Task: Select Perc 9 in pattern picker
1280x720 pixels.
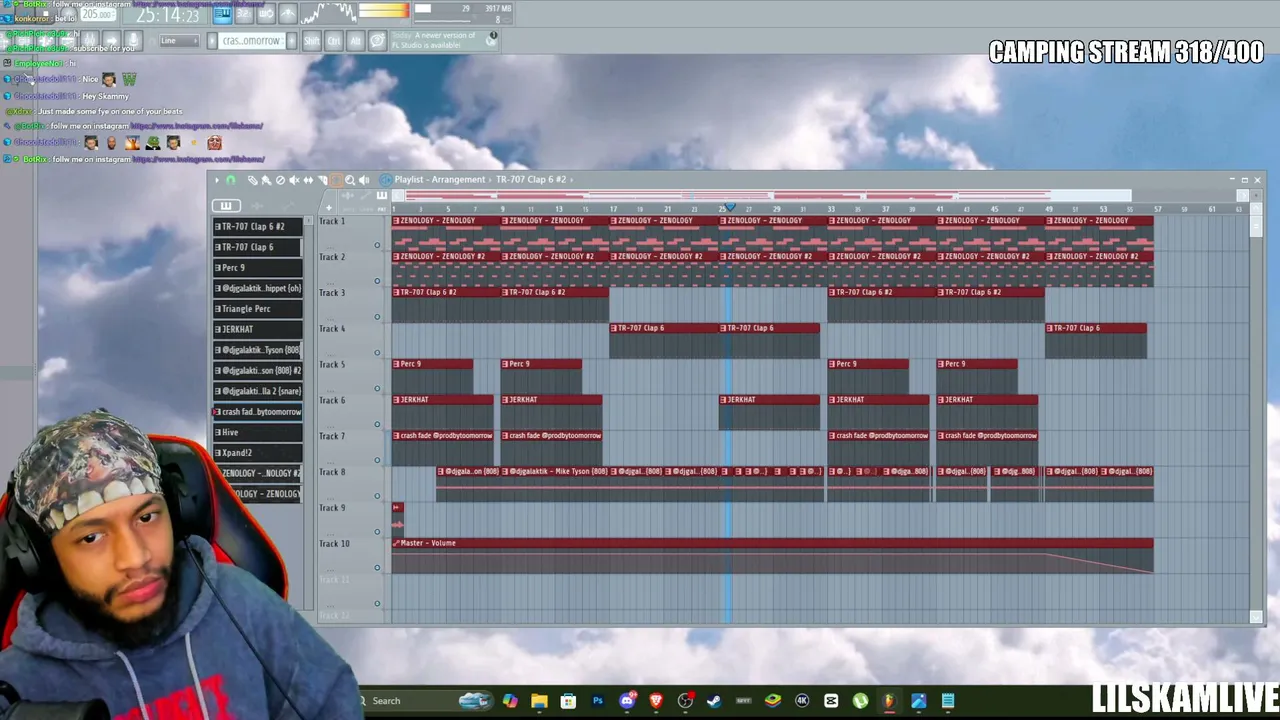Action: point(257,268)
